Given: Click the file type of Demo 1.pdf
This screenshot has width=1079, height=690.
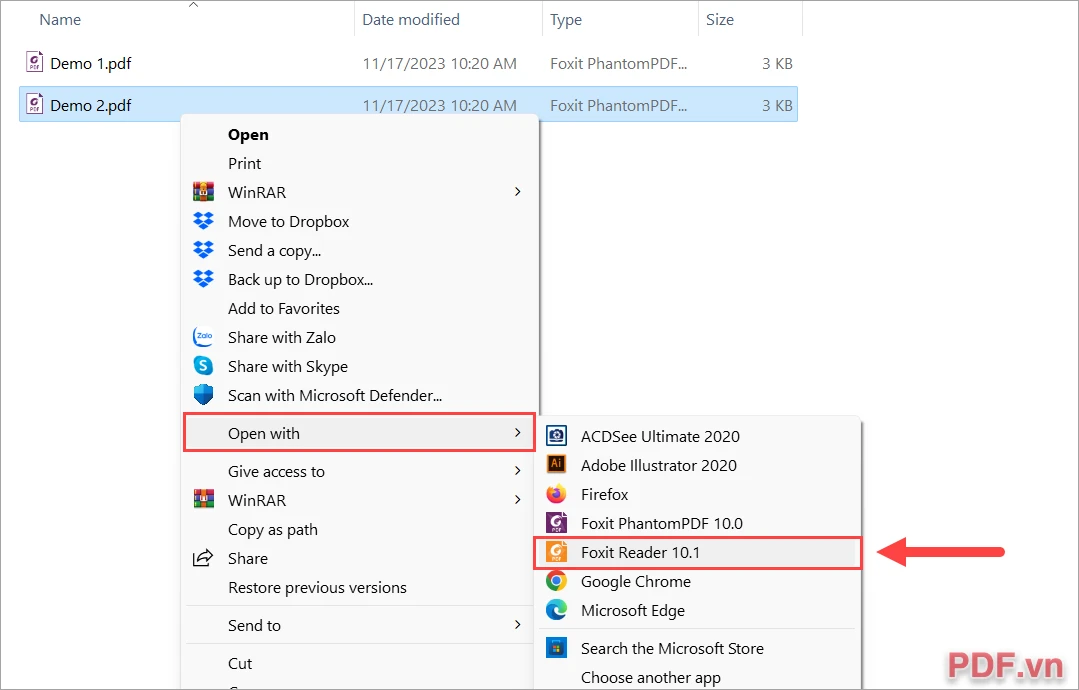Looking at the screenshot, I should 619,63.
